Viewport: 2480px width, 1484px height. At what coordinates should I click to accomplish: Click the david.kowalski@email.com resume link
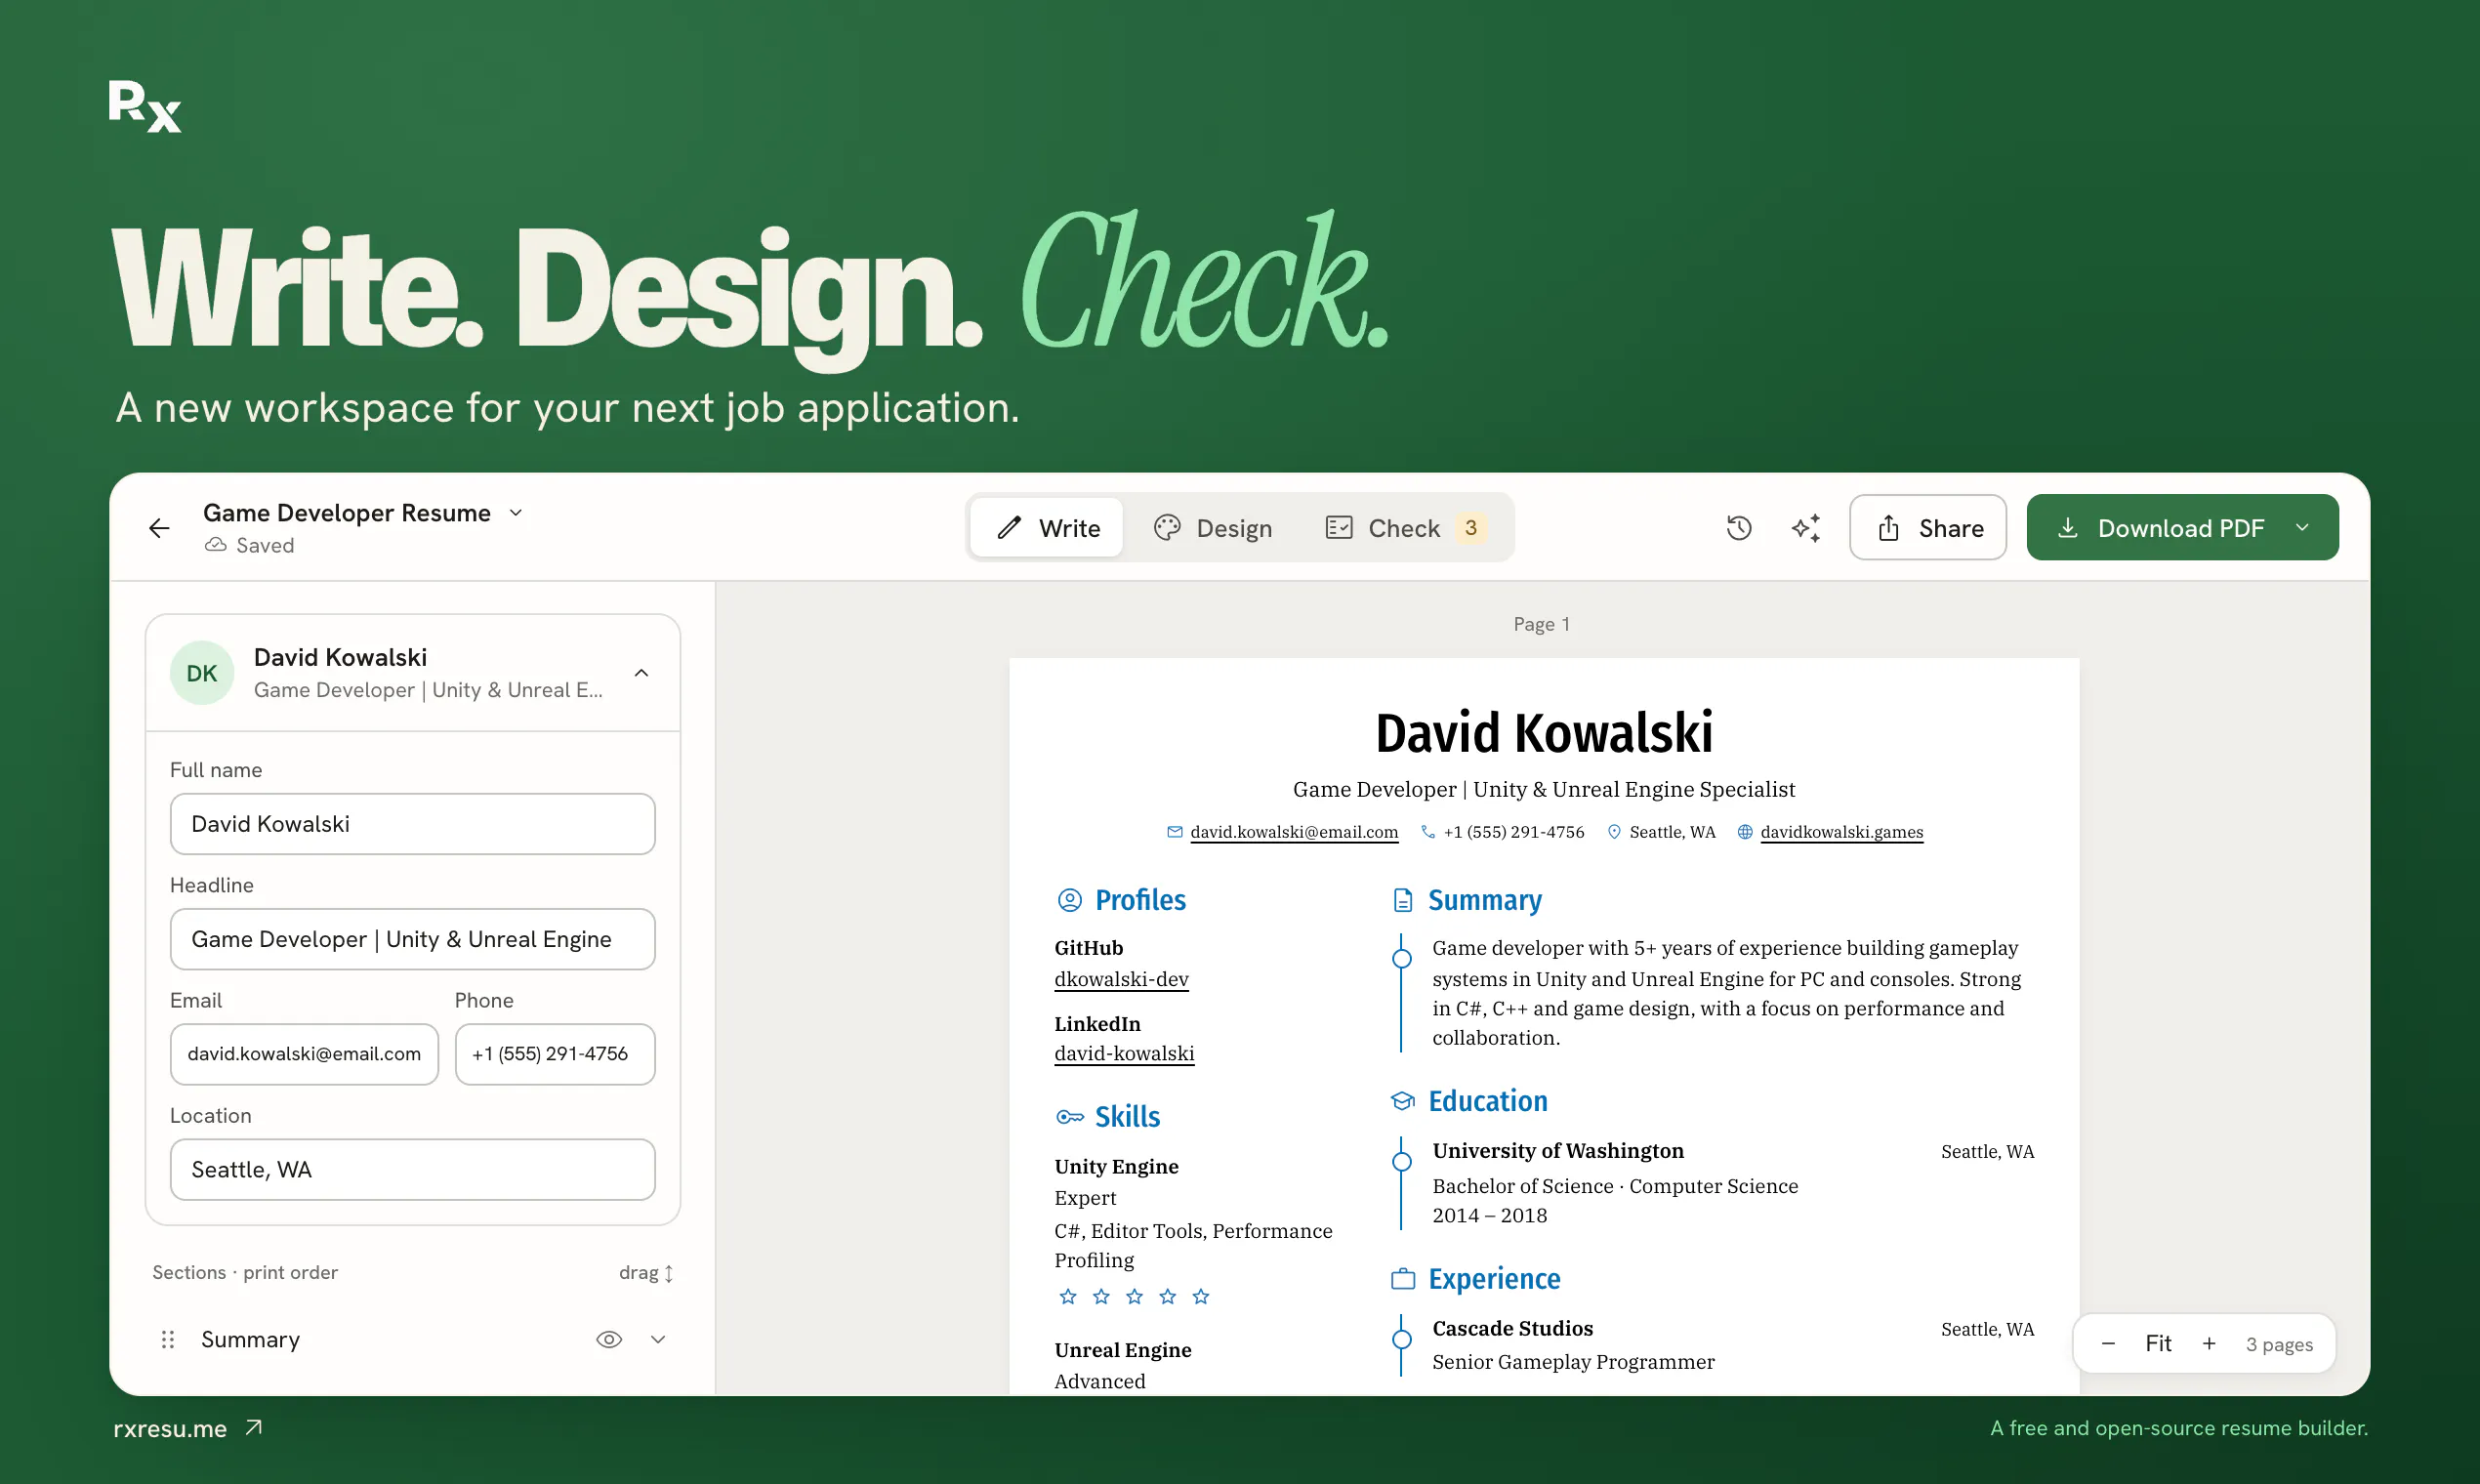(x=1294, y=832)
